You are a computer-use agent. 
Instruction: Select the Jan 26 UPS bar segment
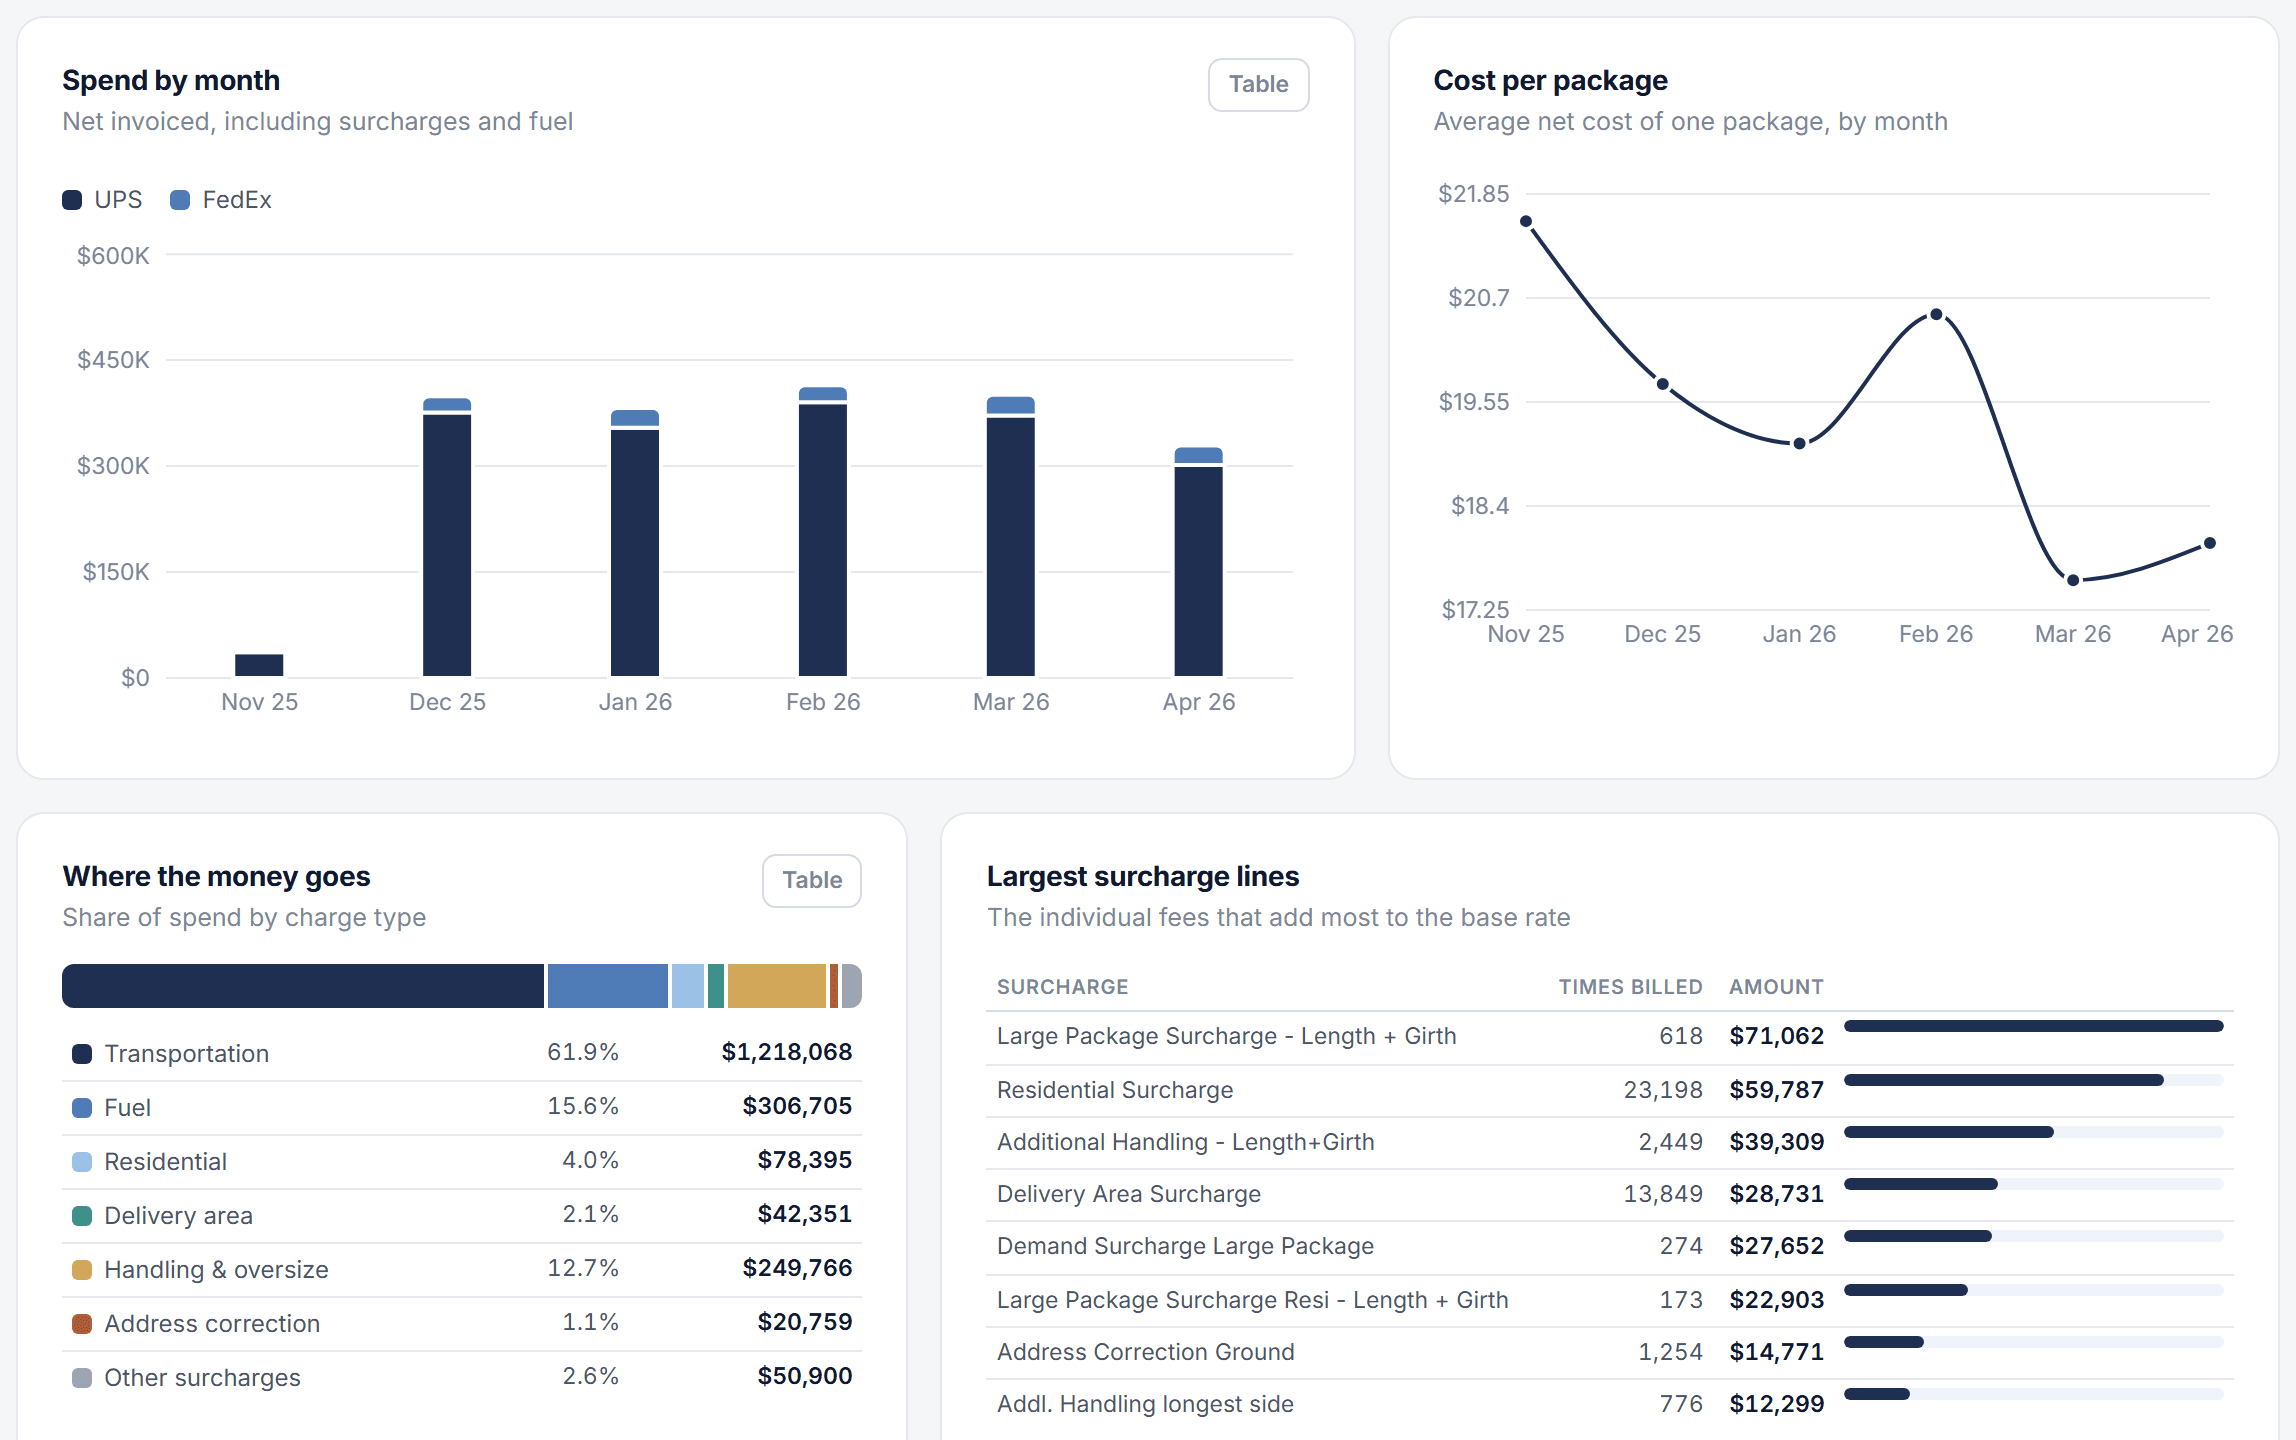(x=635, y=553)
